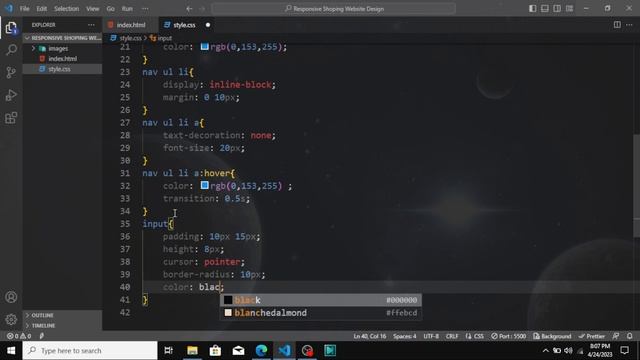This screenshot has height=360, width=640.
Task: Toggle the primary side bar layout
Action: click(533, 9)
